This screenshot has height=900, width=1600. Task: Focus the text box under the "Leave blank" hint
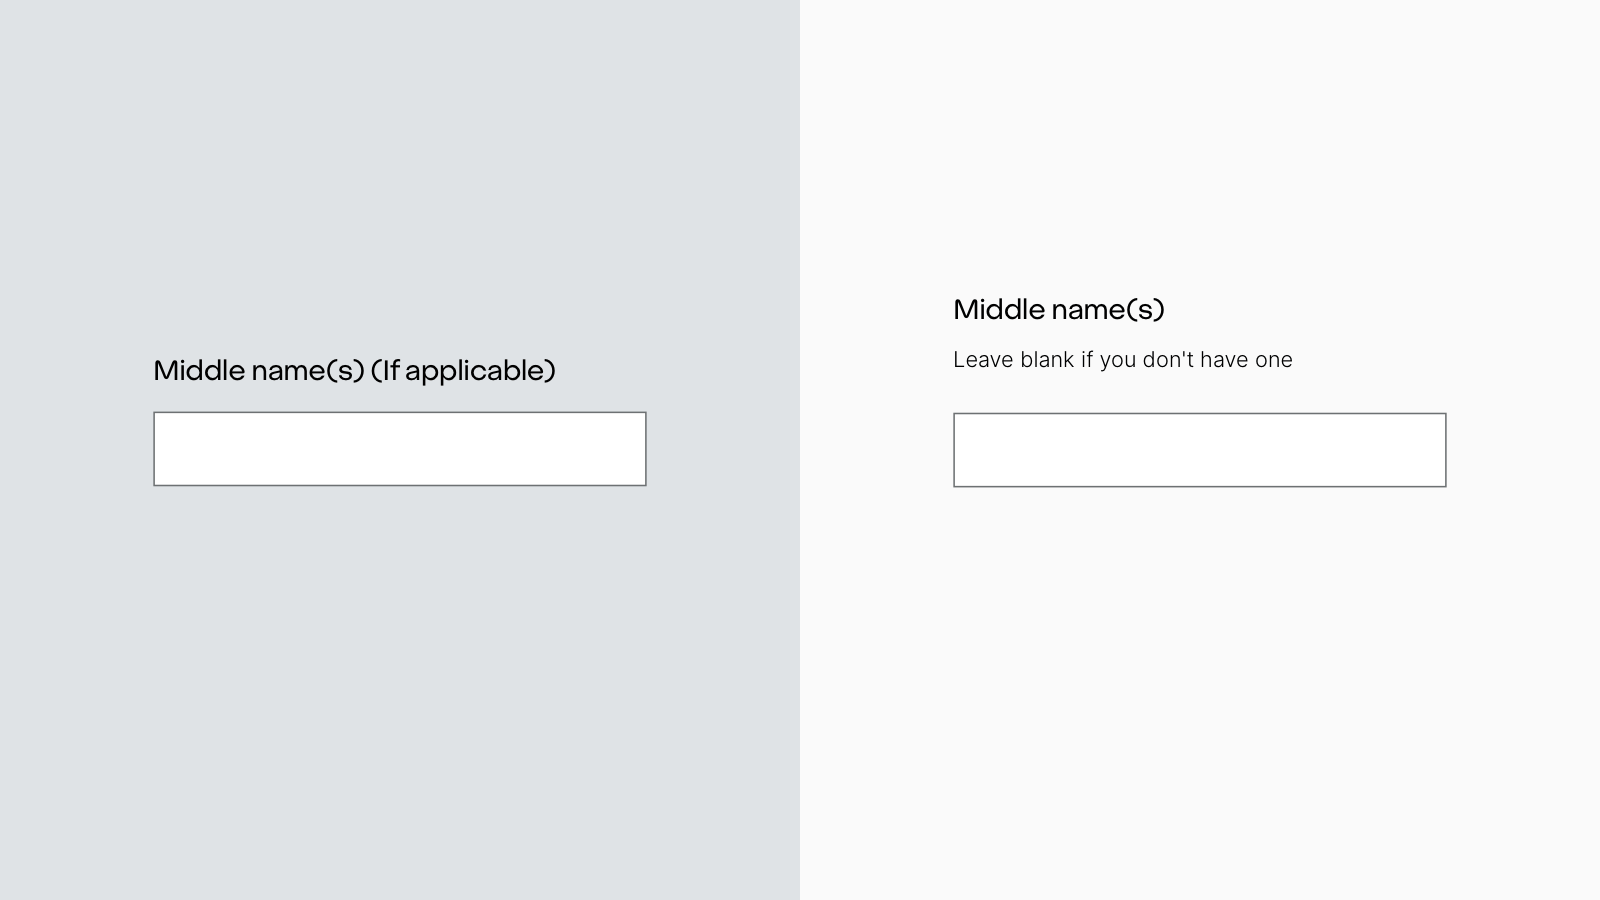[1199, 450]
